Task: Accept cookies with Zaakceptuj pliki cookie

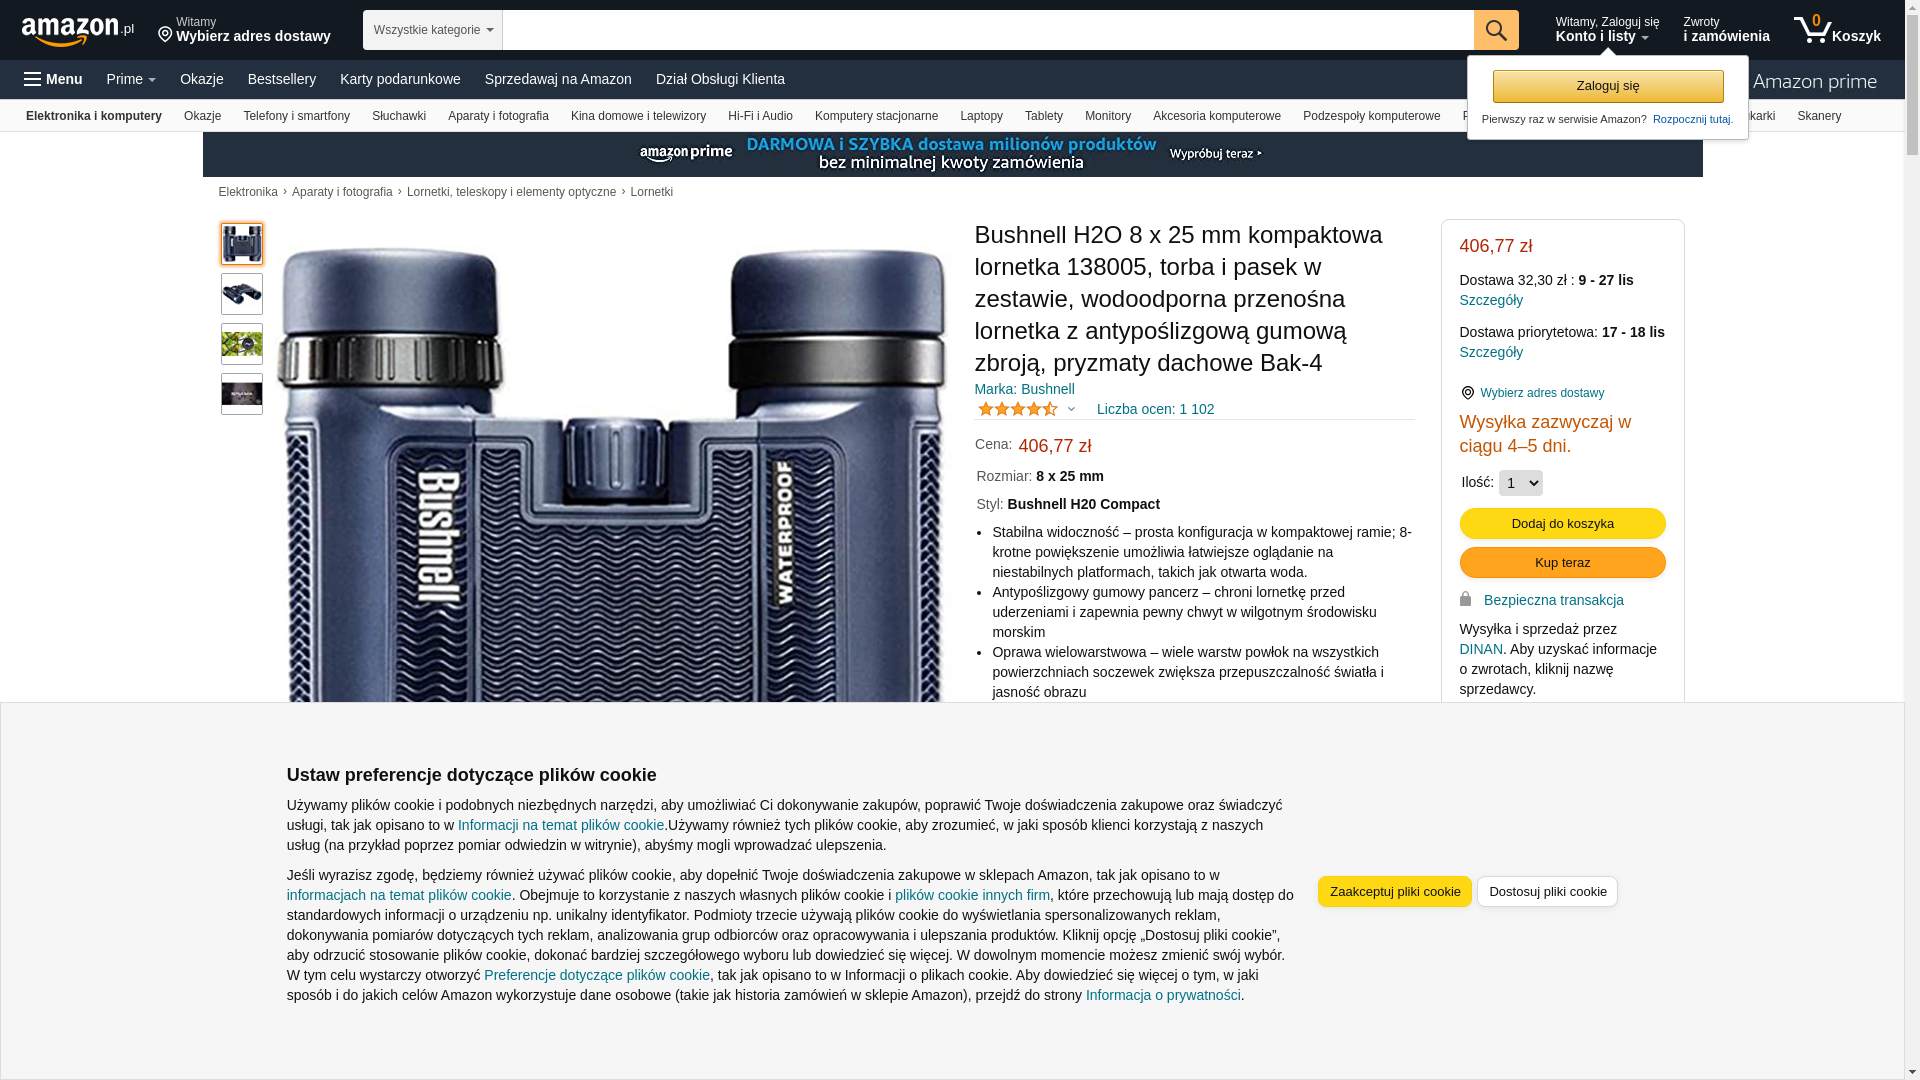Action: 1394,892
